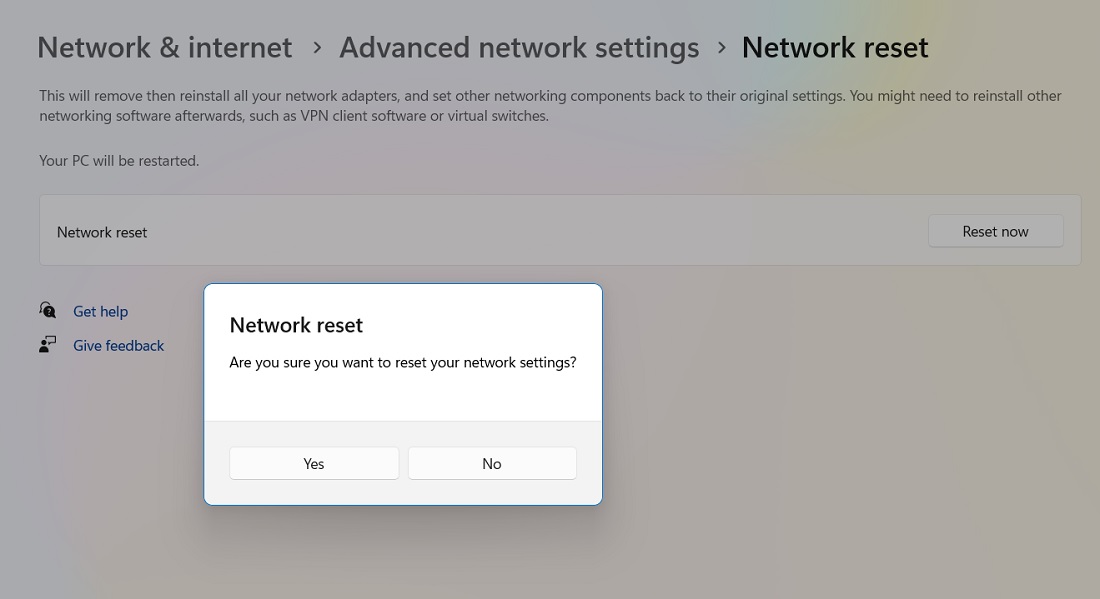Open Network & internet from the breadcrumb

point(164,47)
